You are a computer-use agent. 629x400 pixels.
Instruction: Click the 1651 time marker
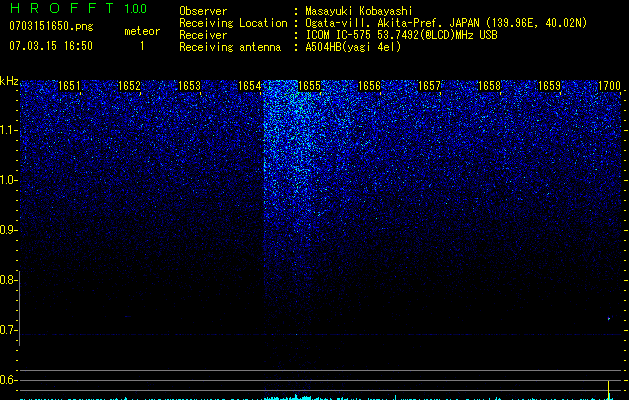point(69,86)
